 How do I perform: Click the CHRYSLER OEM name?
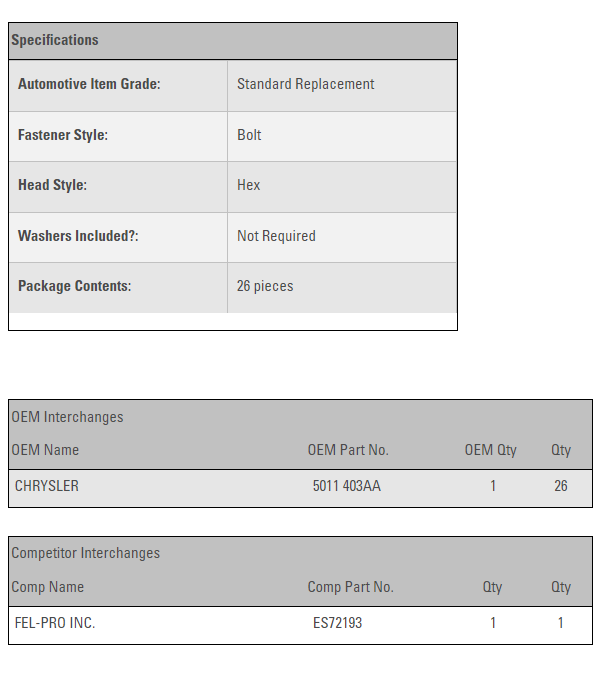coord(47,486)
